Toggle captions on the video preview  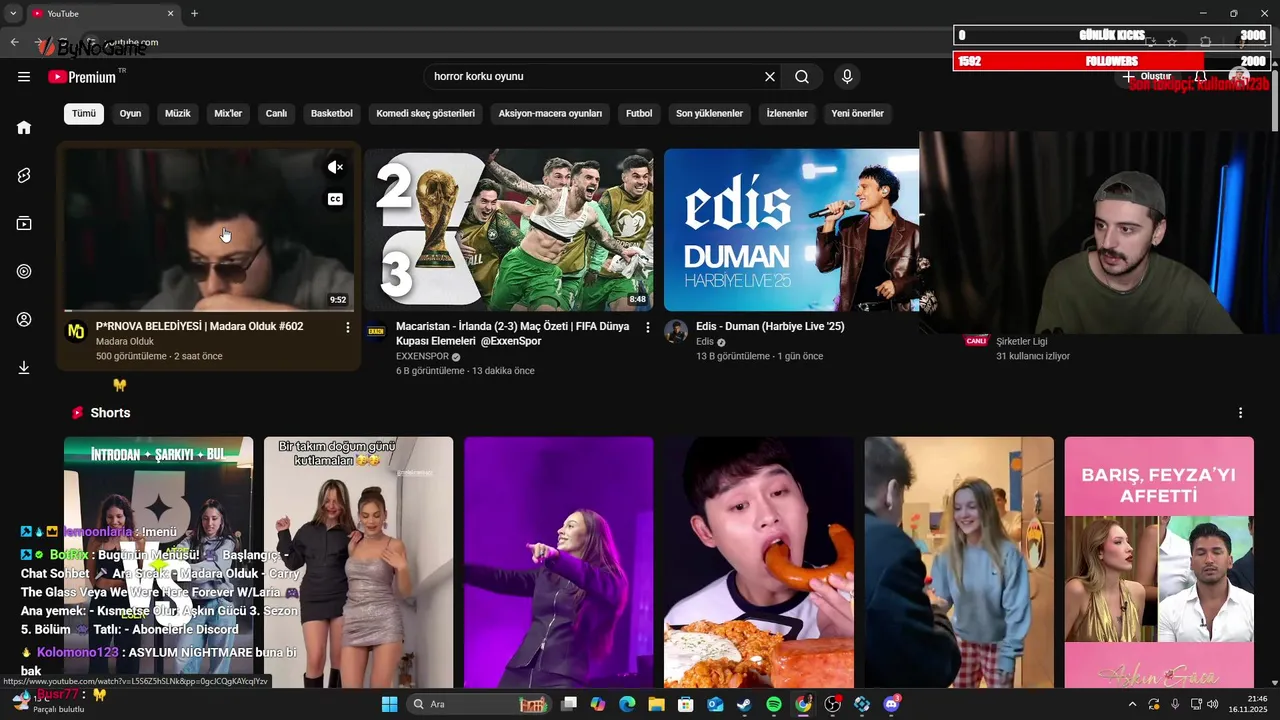coord(335,199)
